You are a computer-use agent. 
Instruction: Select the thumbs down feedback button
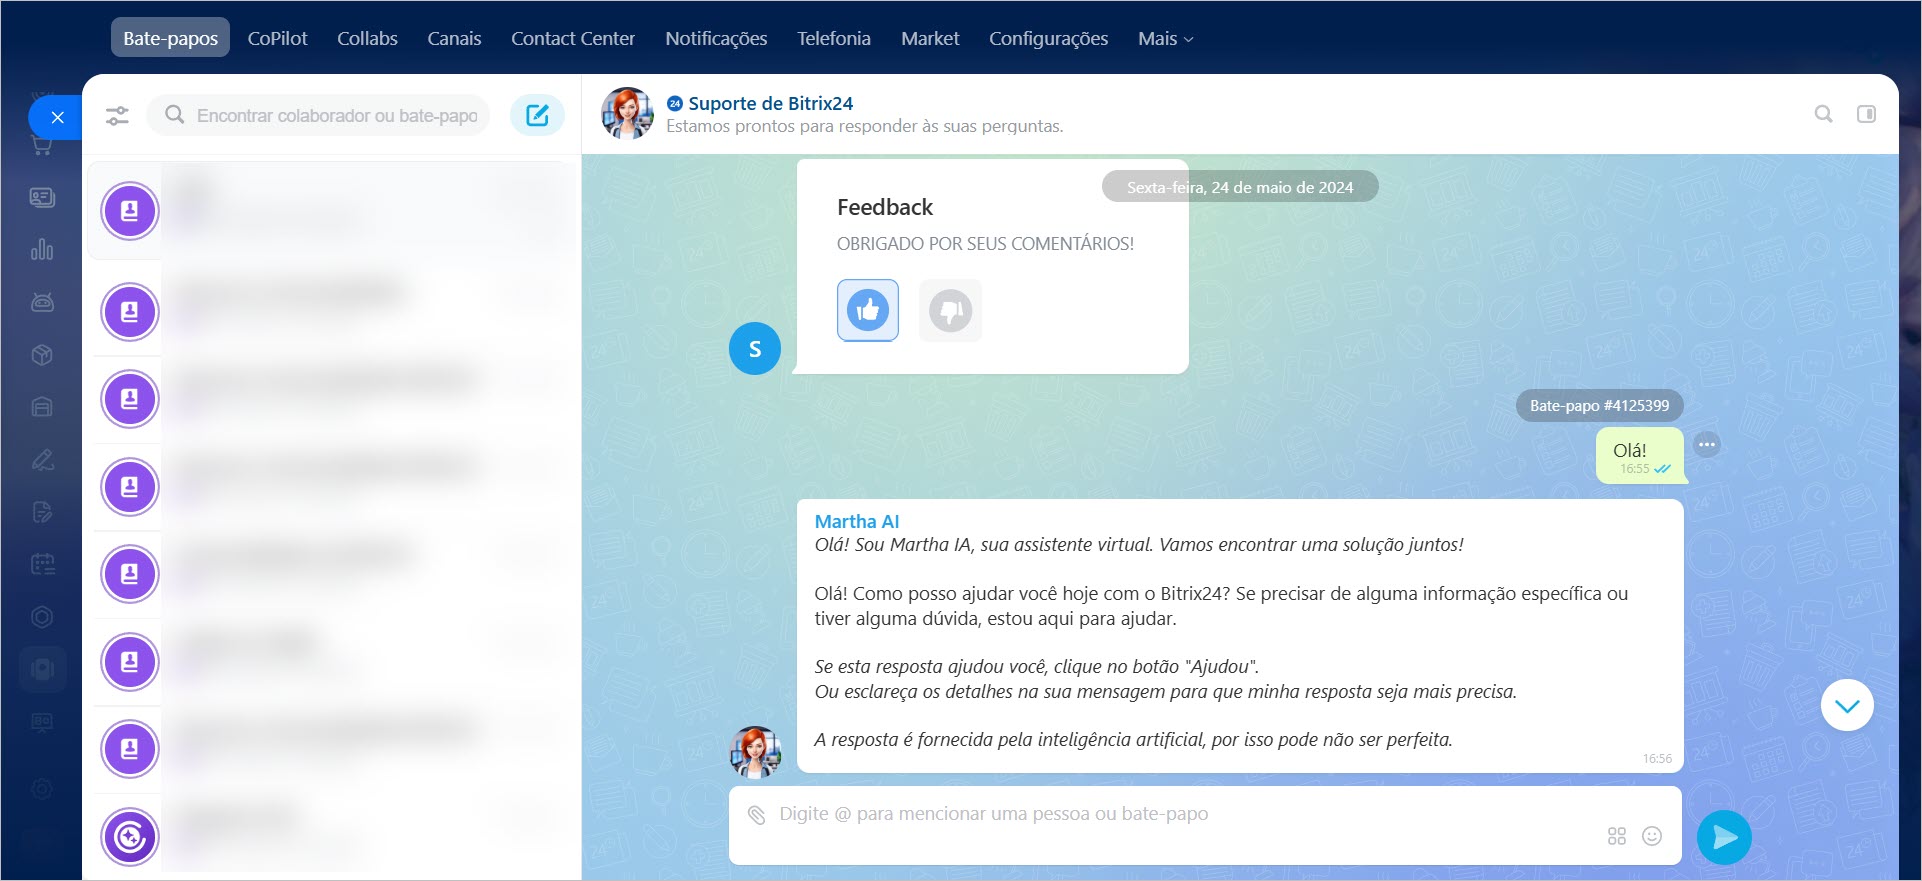[x=950, y=311]
